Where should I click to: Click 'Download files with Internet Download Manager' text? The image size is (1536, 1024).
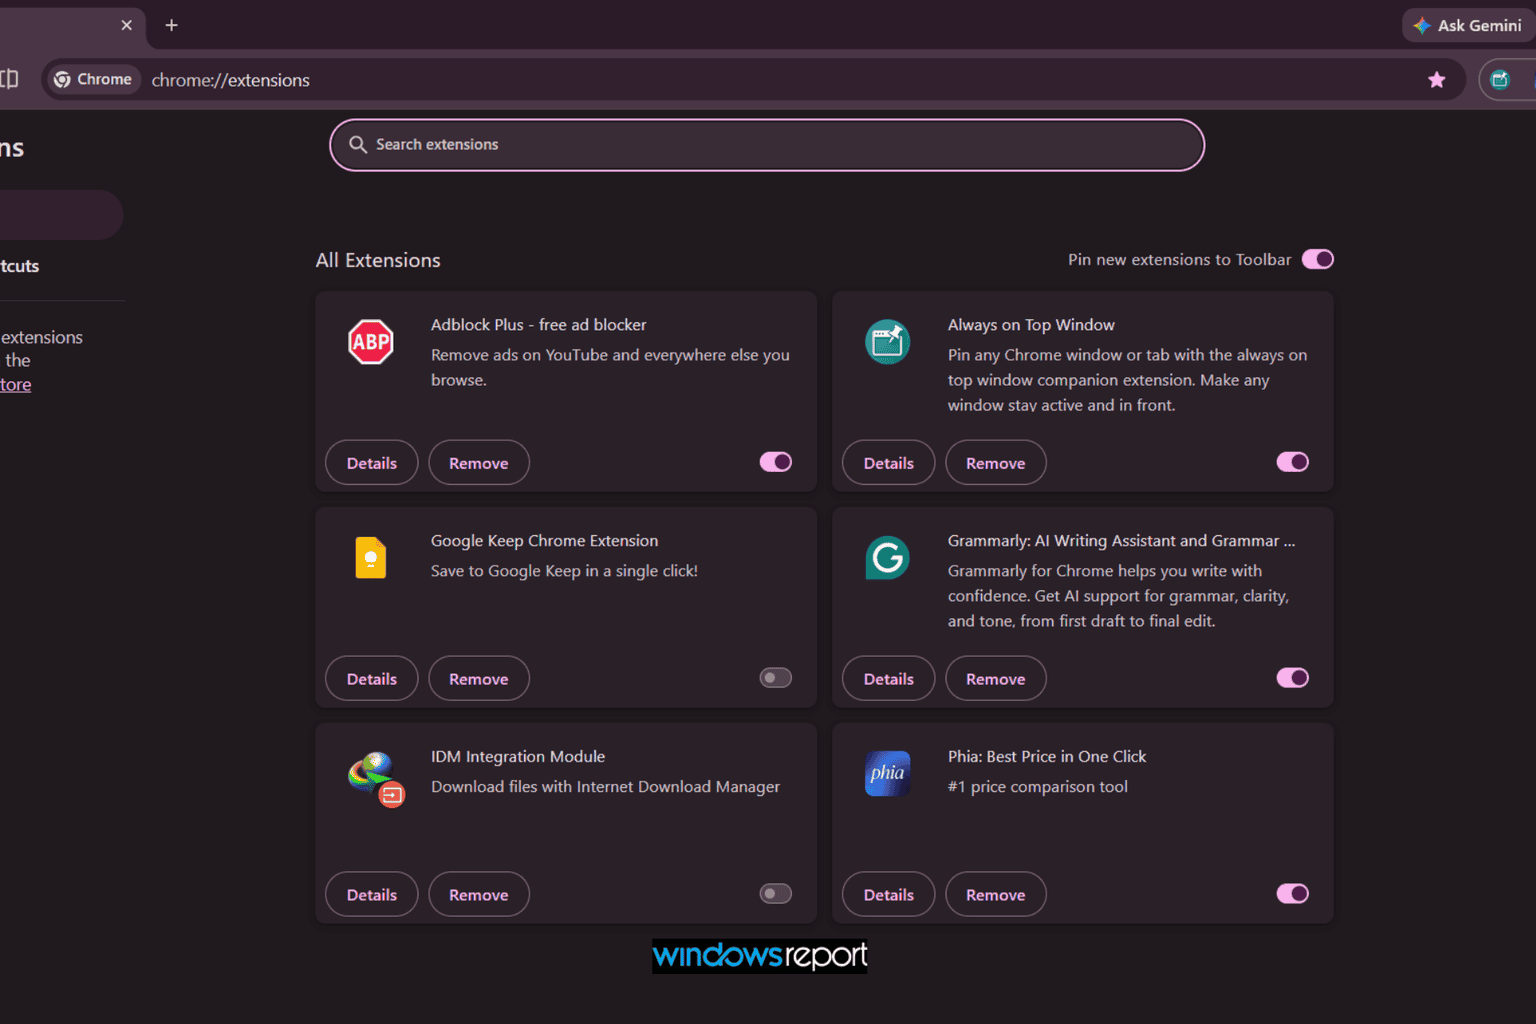605,787
